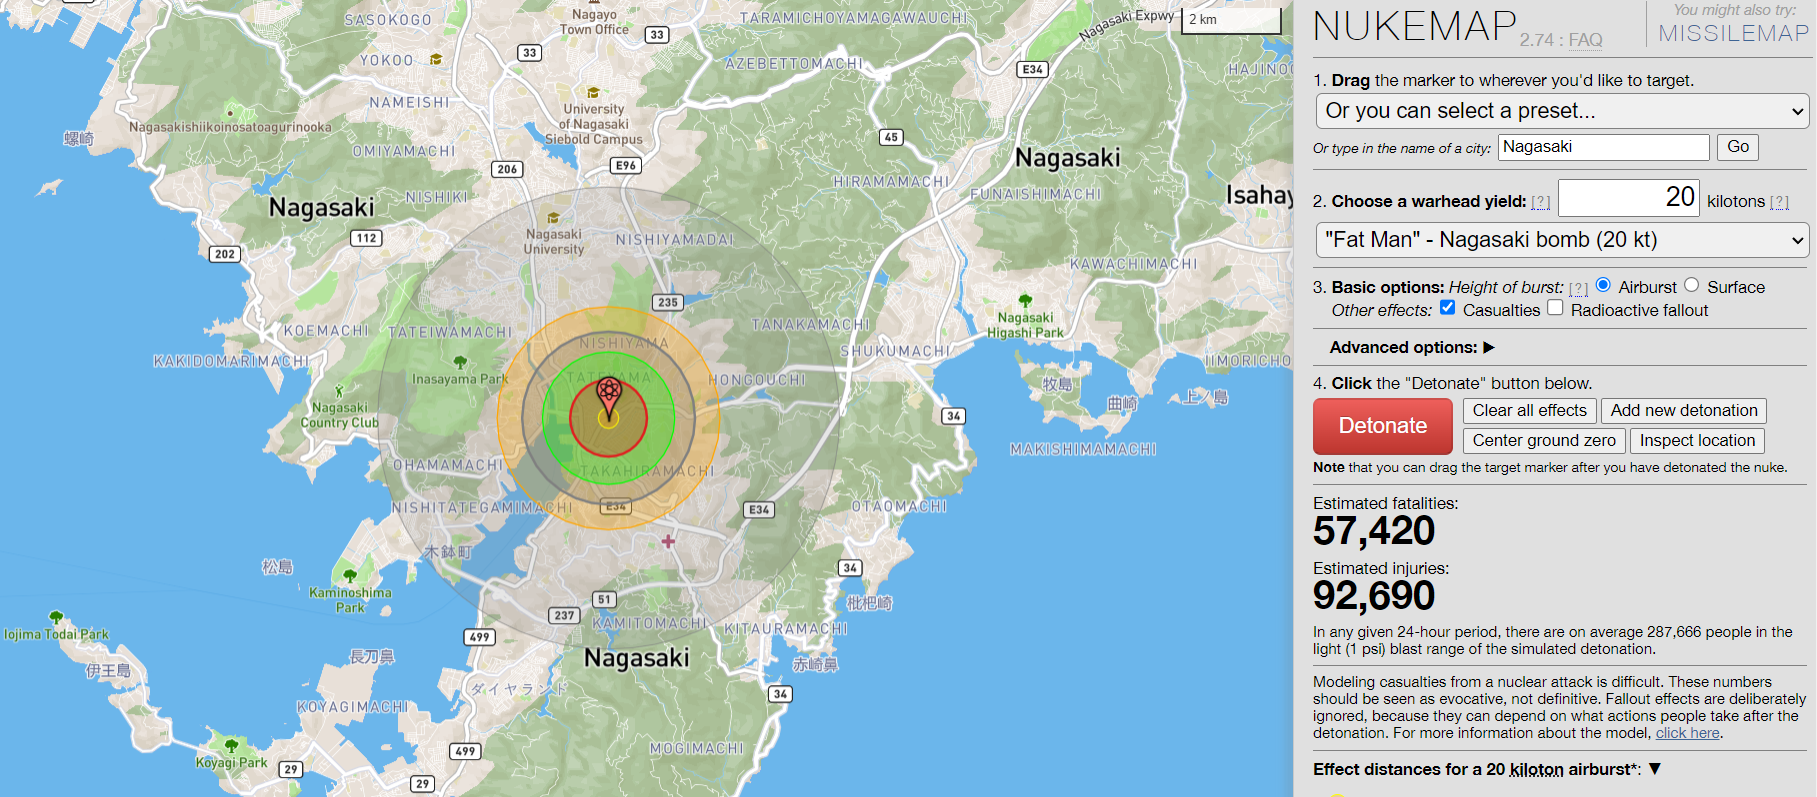Screen dimensions: 1817x797
Task: Expand the Advanced options section
Action: pos(1412,347)
